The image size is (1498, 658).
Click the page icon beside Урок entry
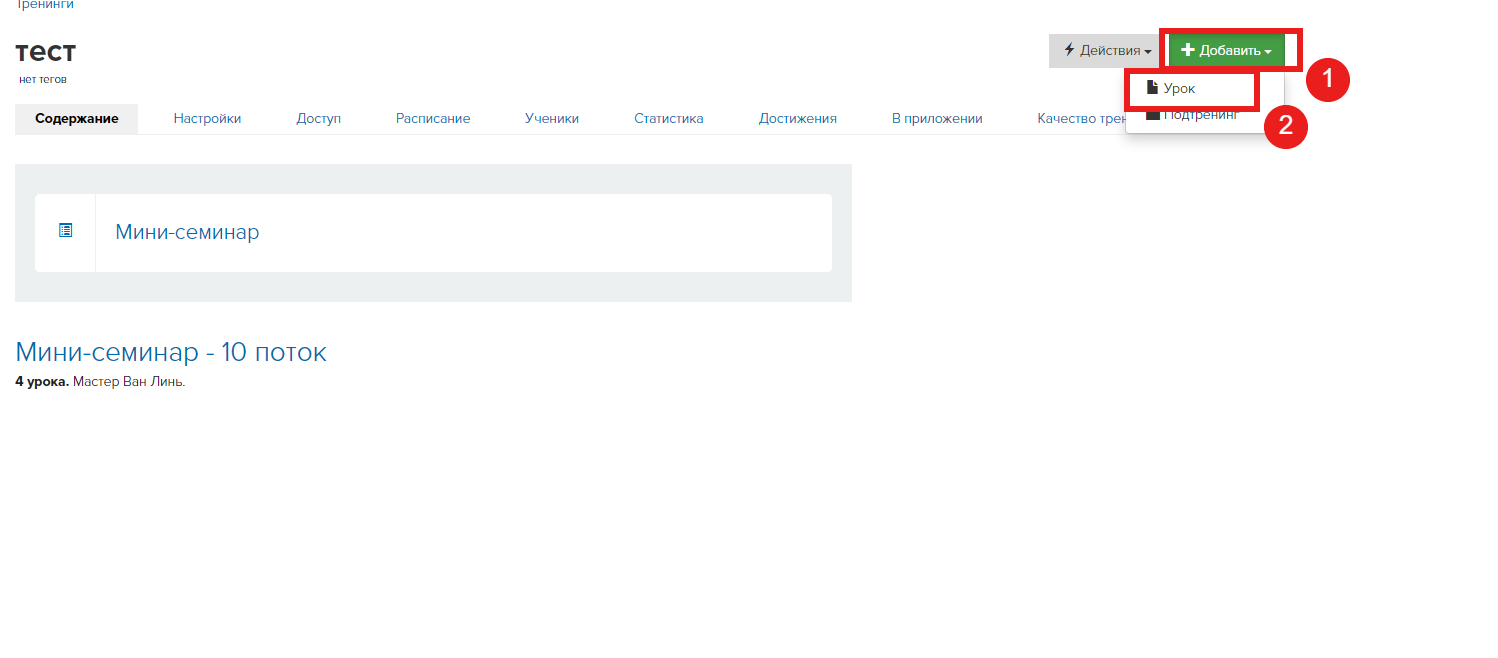pos(1153,87)
